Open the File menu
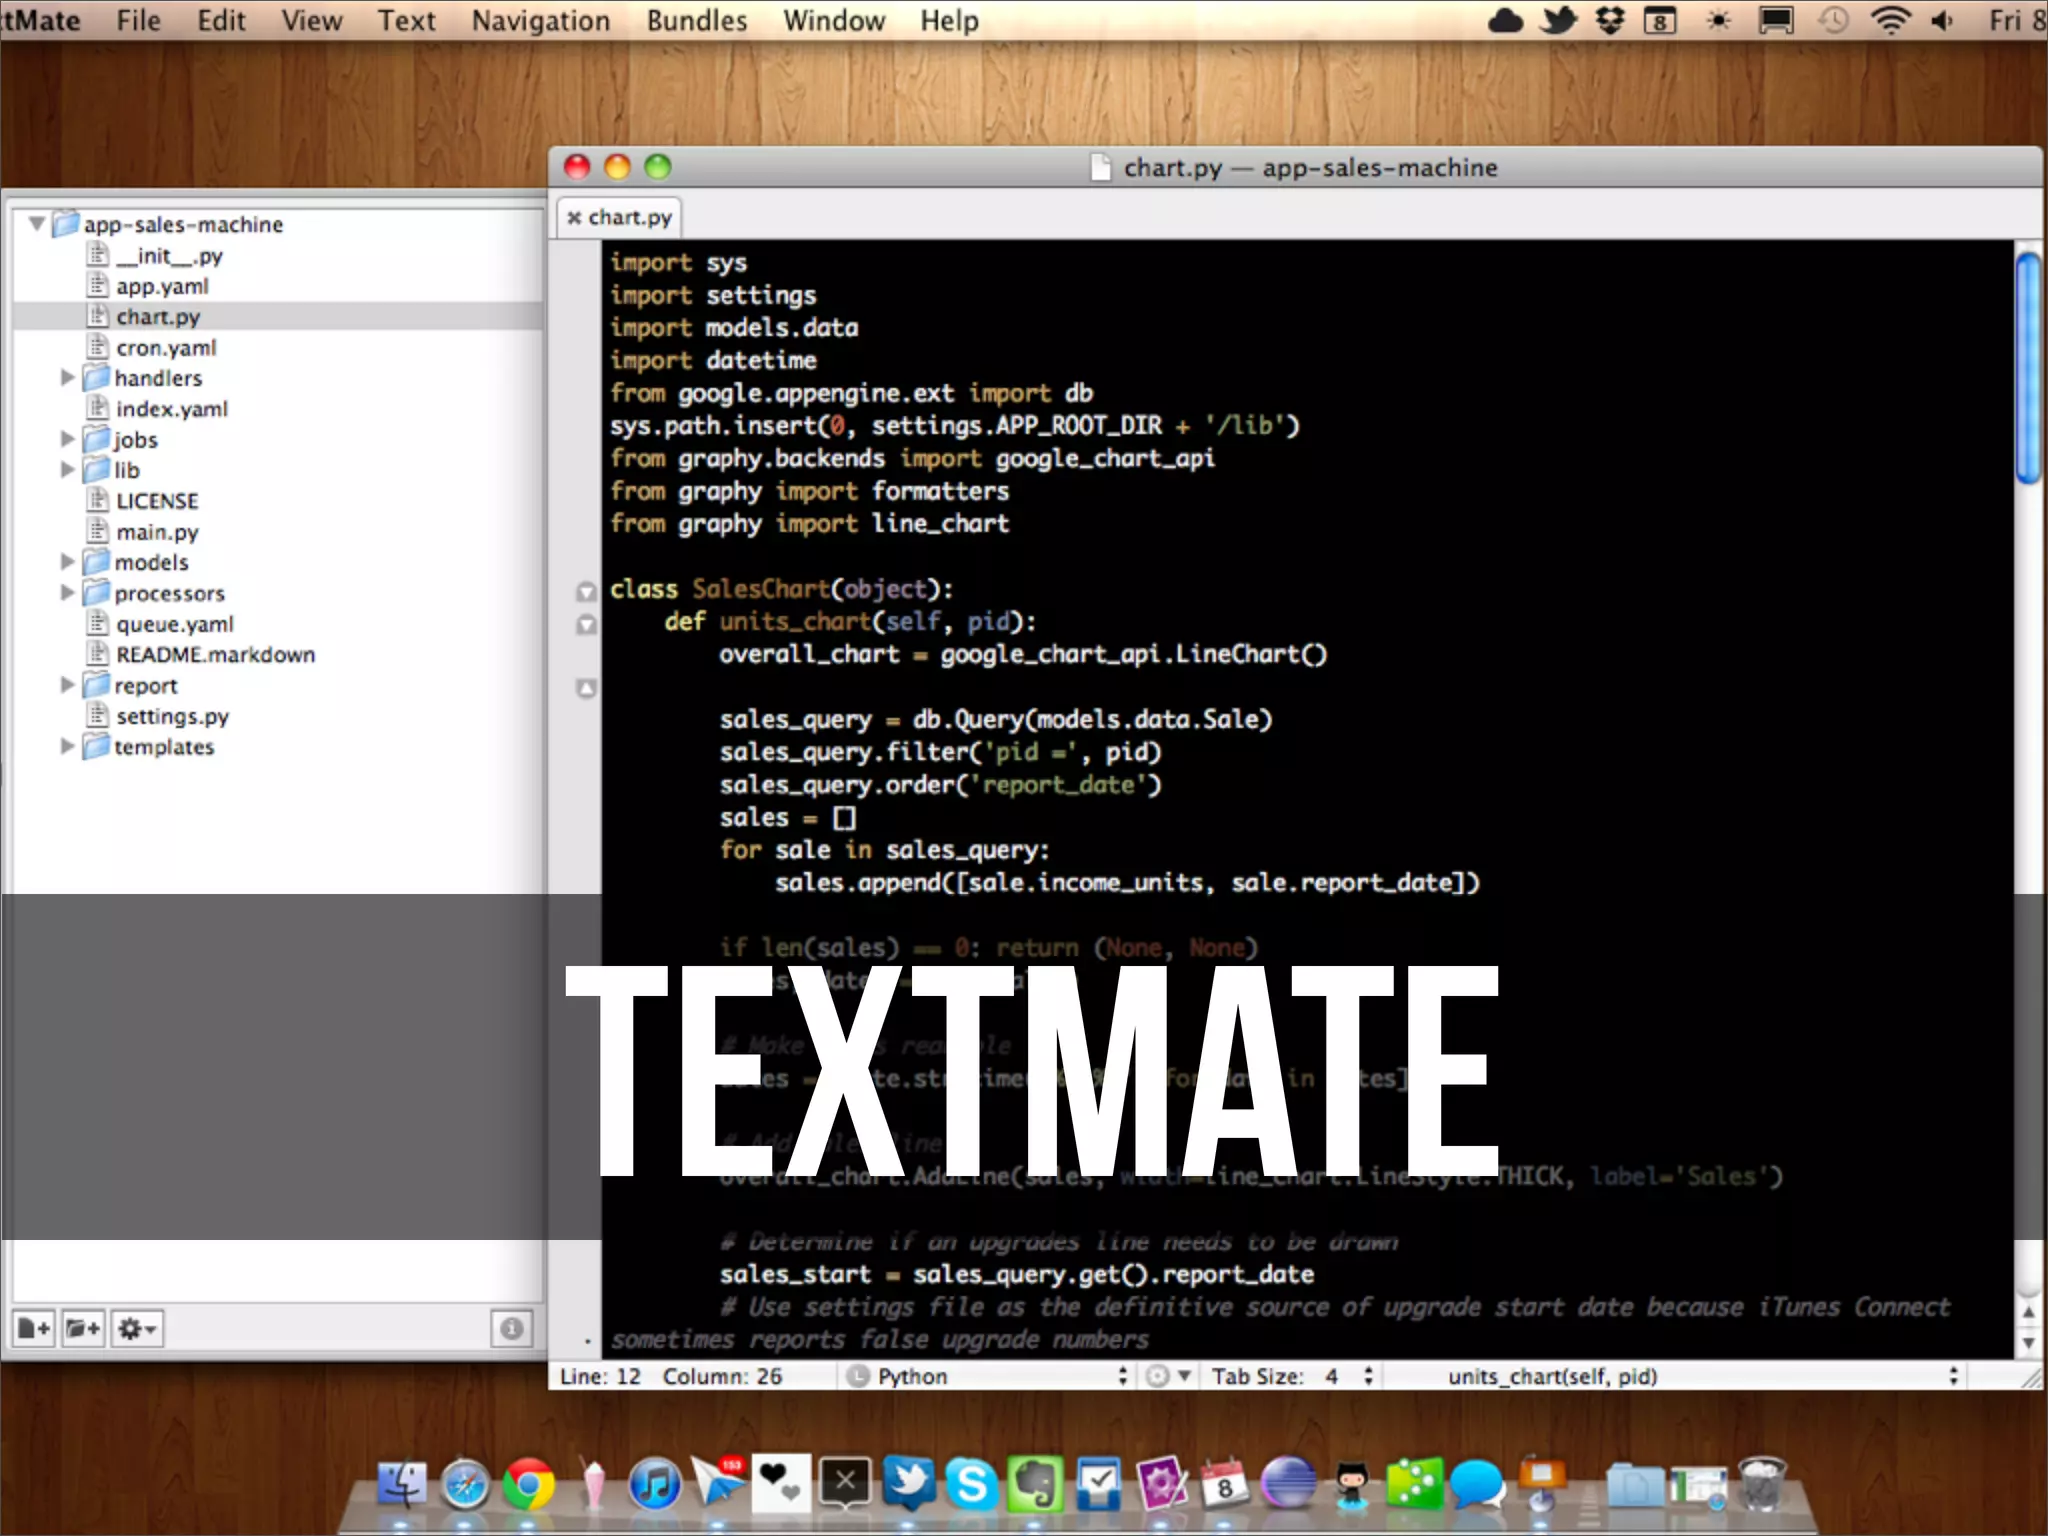Screen dimensions: 2048x1536 (x=138, y=20)
